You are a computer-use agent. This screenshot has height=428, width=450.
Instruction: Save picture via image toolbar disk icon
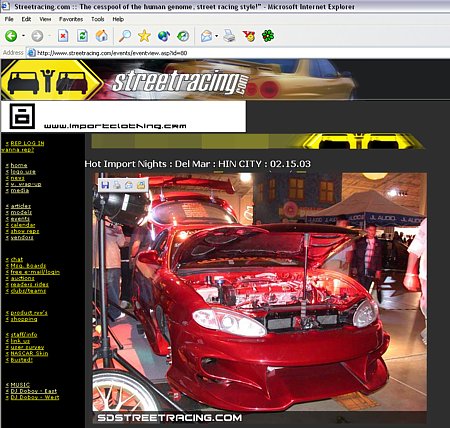pyautogui.click(x=105, y=185)
